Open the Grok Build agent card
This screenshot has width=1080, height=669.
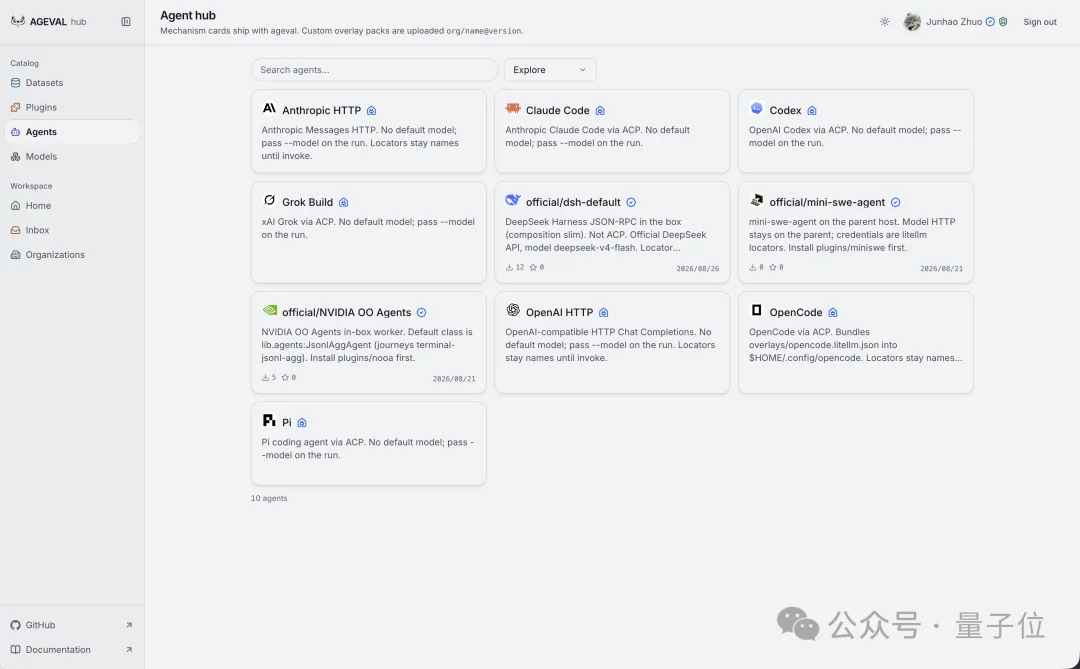368,232
